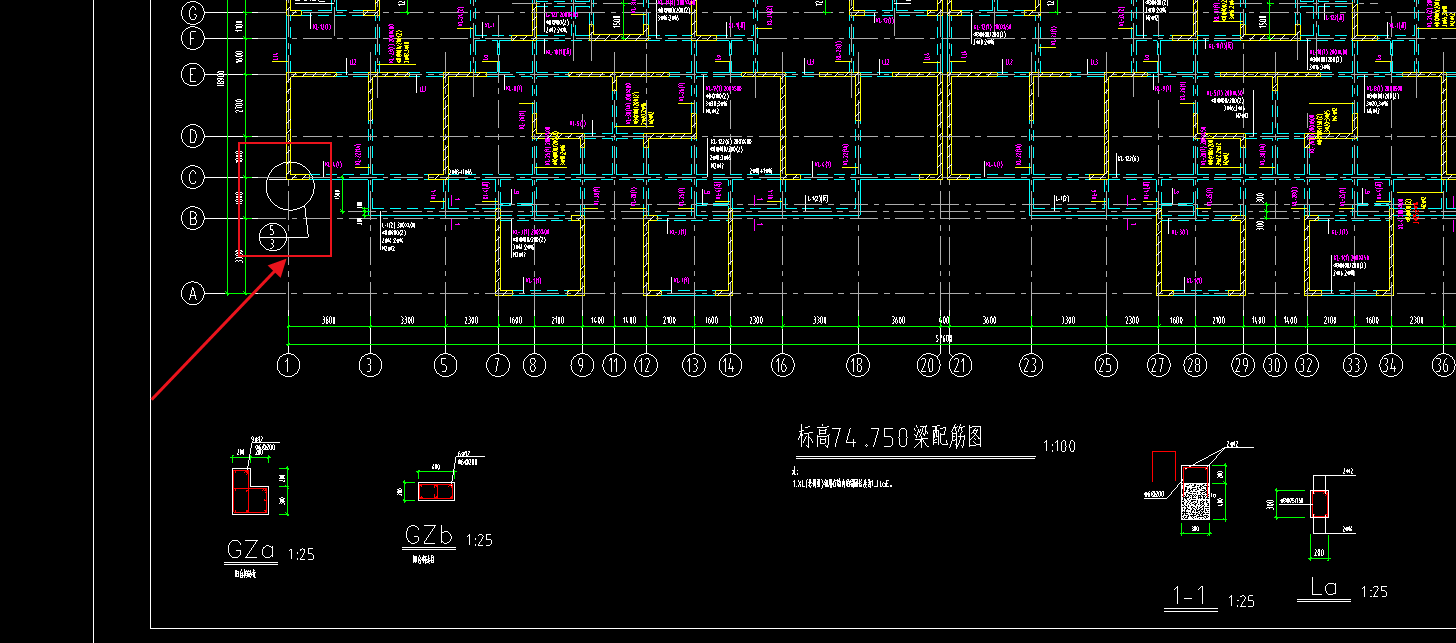Pick axis bubble number 13
The width and height of the screenshot is (1456, 643).
coord(694,365)
